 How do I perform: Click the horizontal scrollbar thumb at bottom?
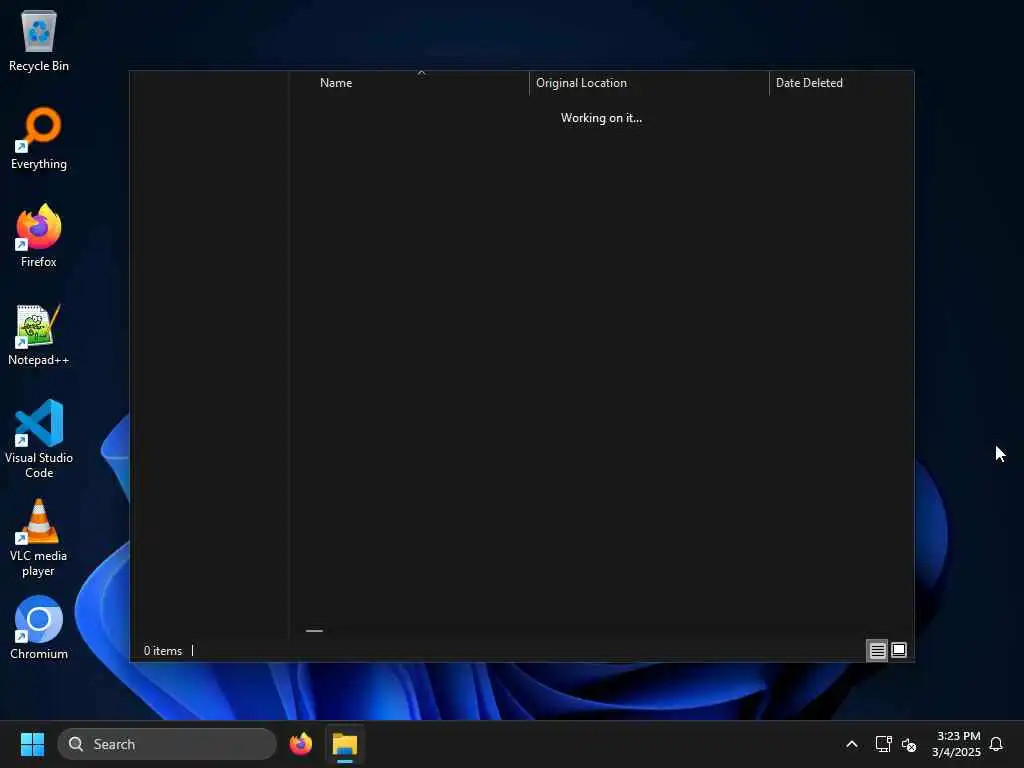pos(314,631)
